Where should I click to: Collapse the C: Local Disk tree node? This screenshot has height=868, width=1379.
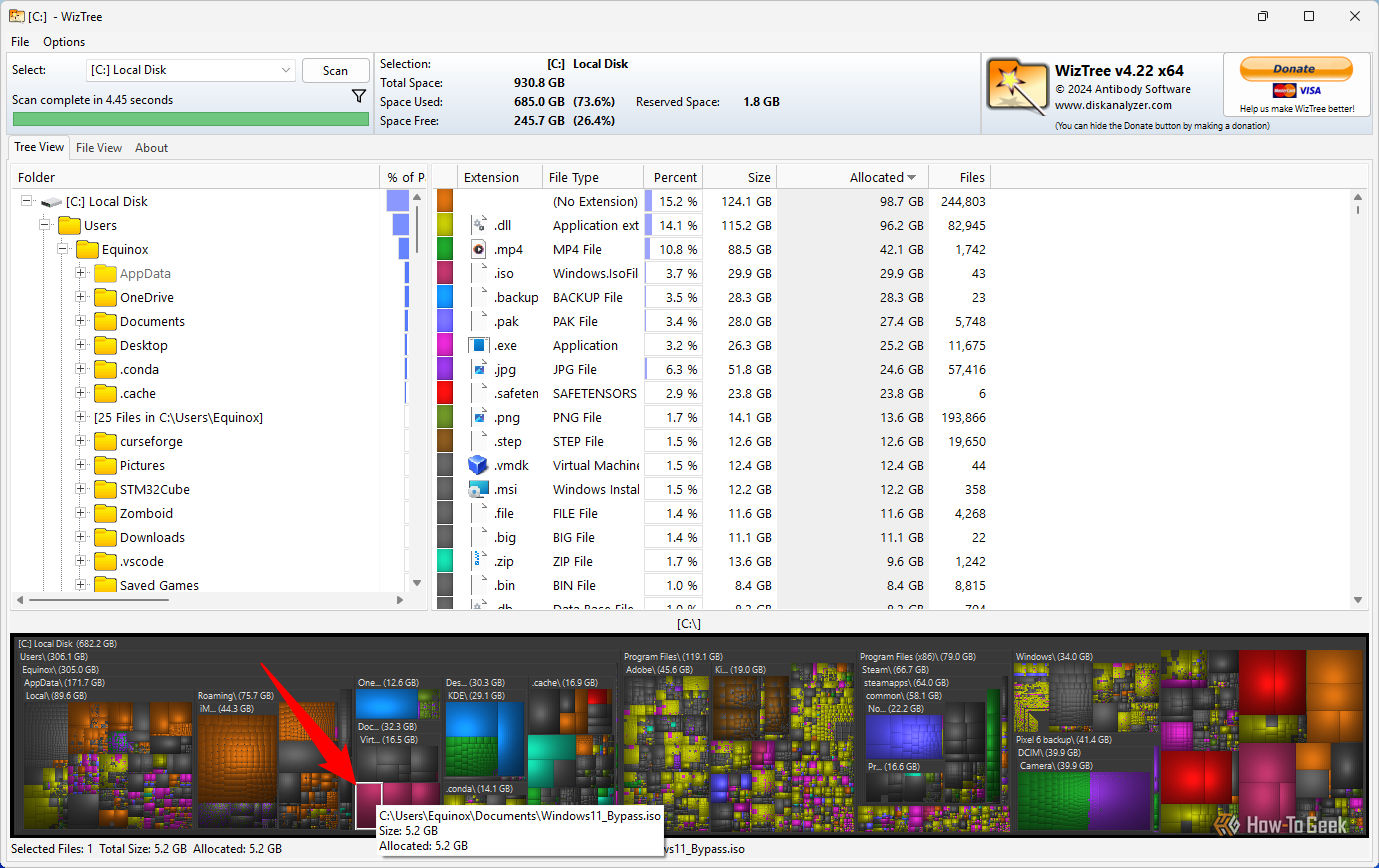pyautogui.click(x=27, y=202)
